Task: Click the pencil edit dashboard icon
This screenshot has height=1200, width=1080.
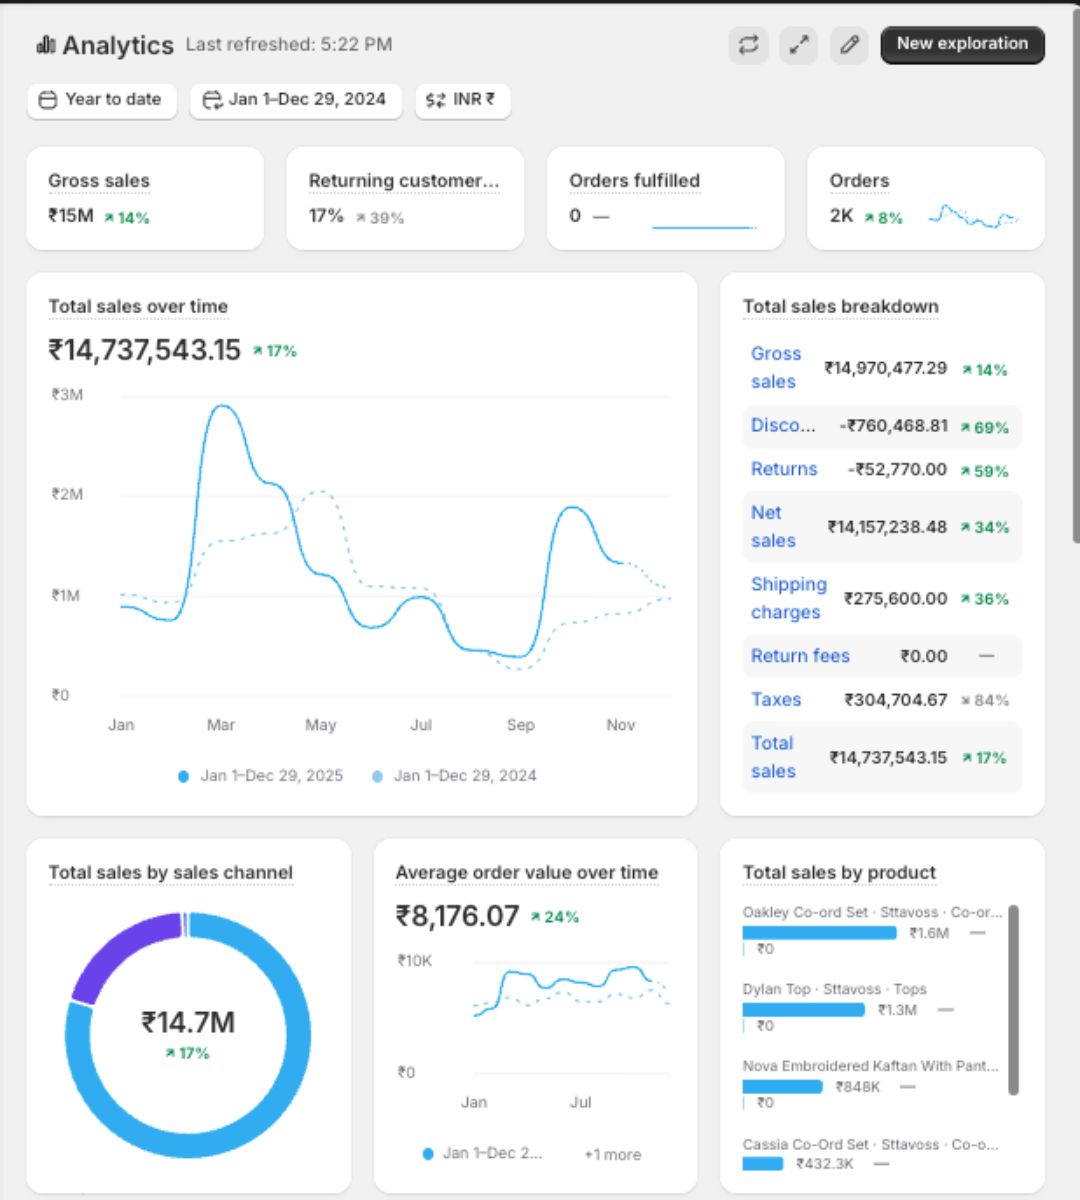Action: [x=849, y=45]
